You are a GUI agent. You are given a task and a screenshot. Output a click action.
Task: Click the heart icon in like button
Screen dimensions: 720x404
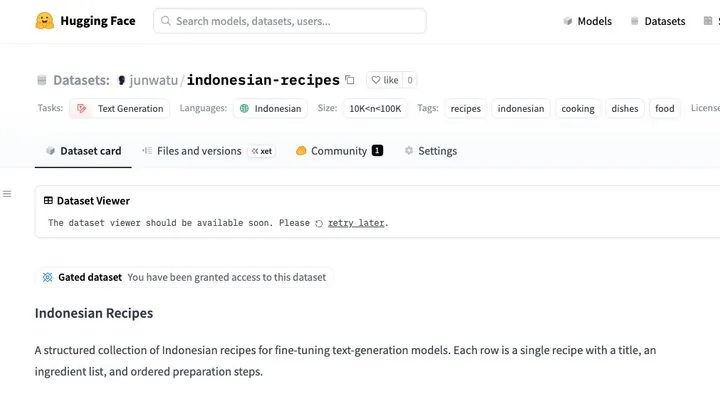point(376,80)
